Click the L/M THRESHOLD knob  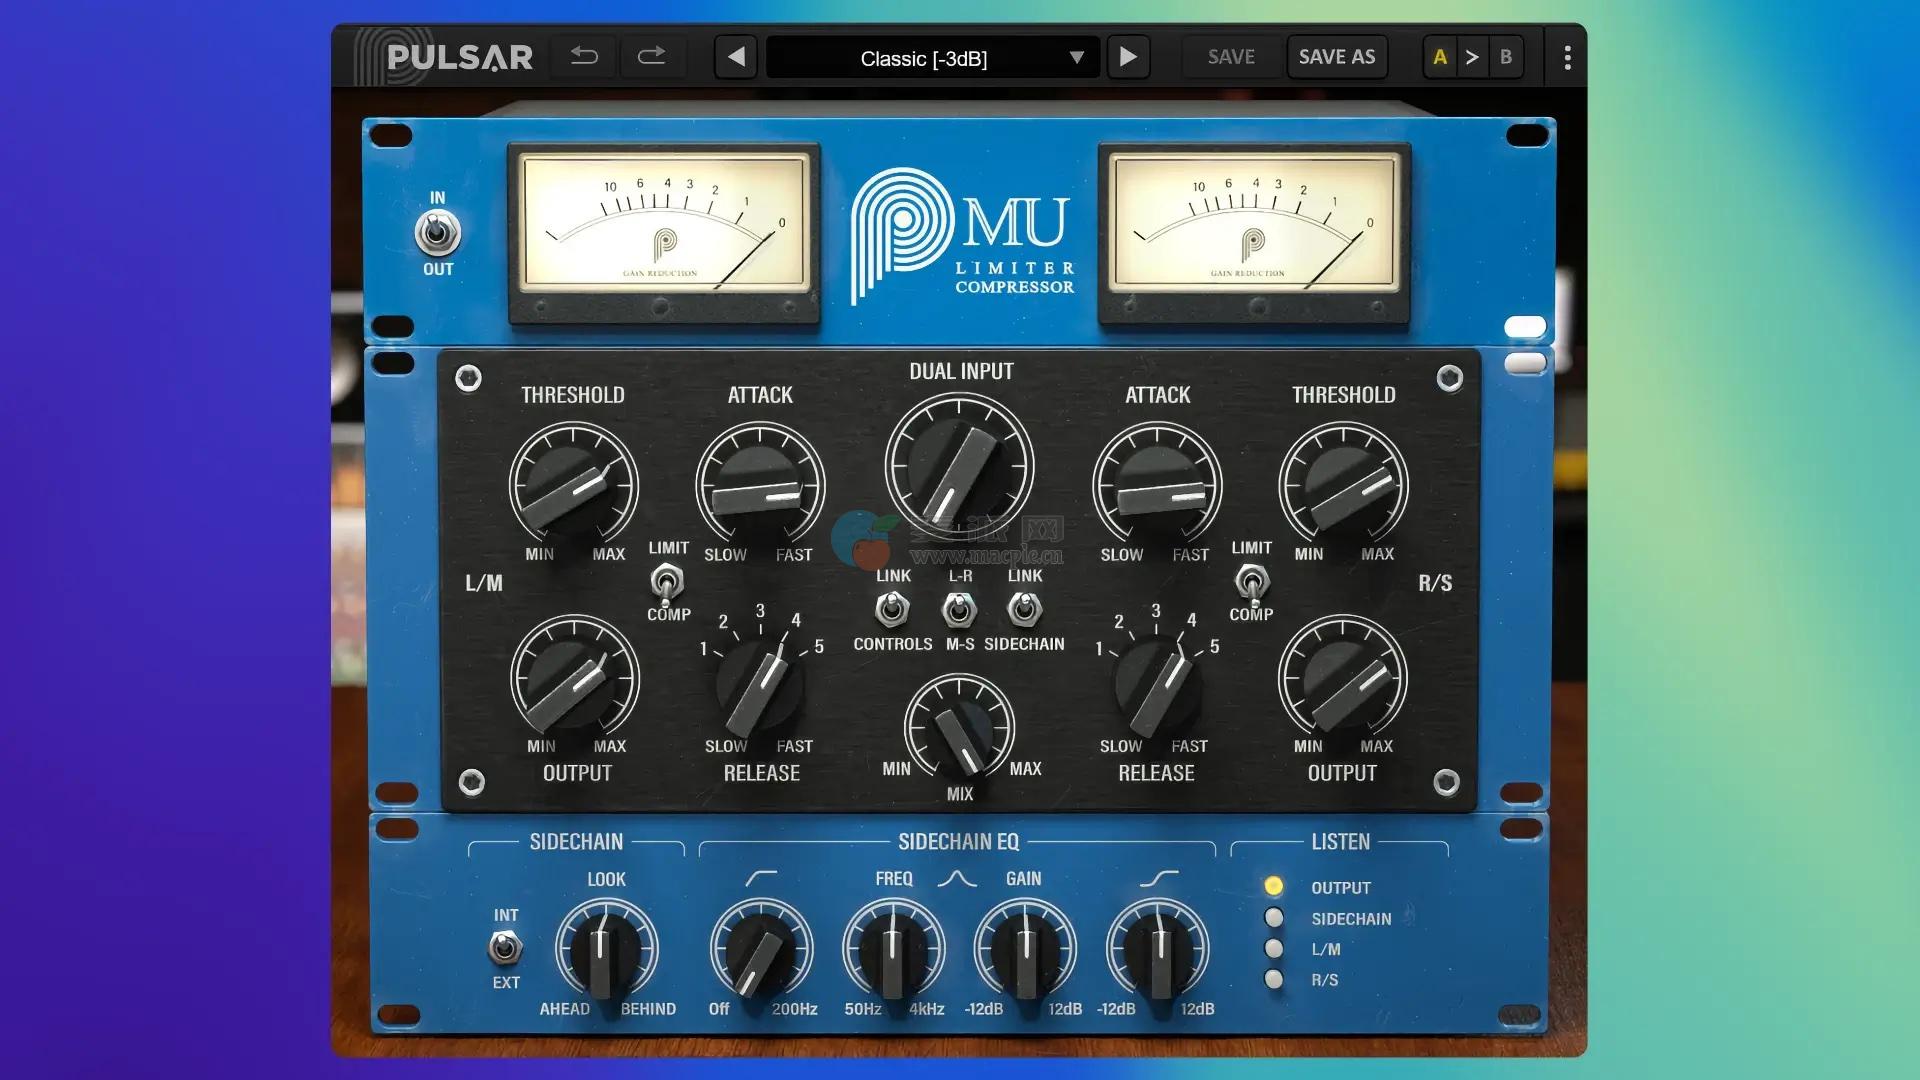[x=573, y=485]
